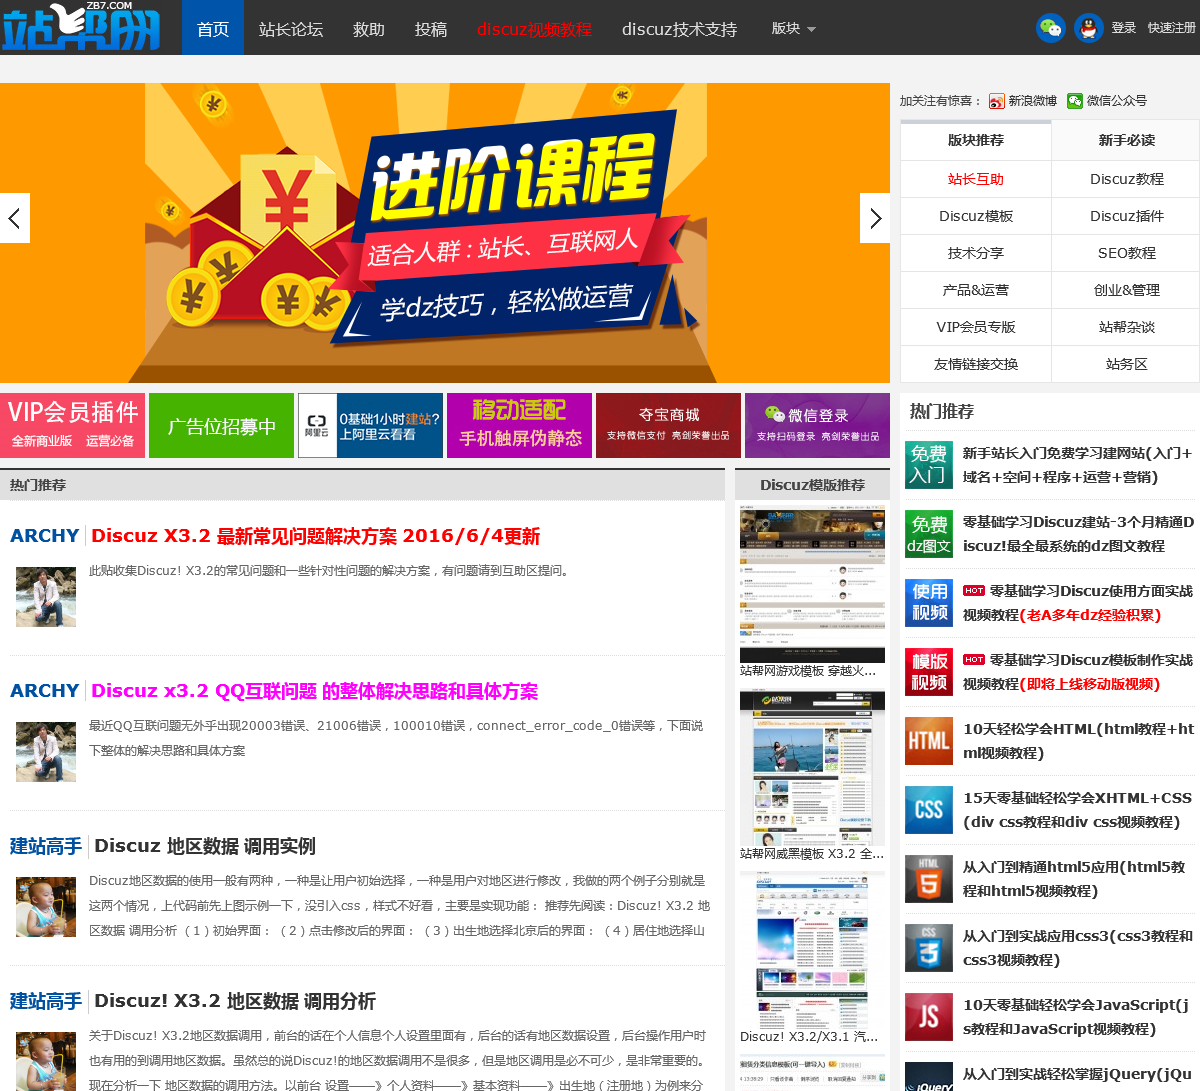Open the 进阶课程 main banner
This screenshot has height=1091, width=1200.
445,233
